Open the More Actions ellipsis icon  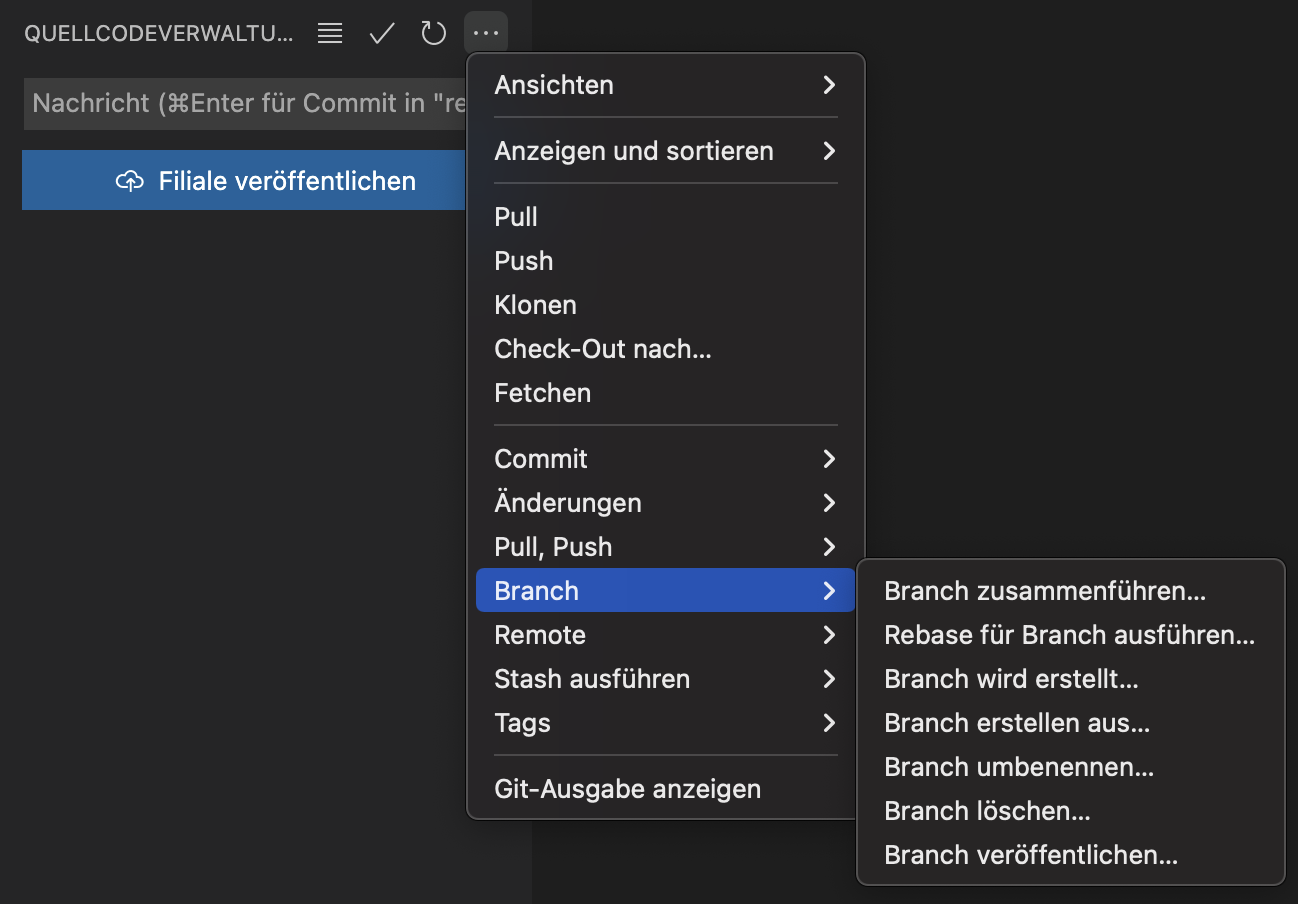click(486, 33)
